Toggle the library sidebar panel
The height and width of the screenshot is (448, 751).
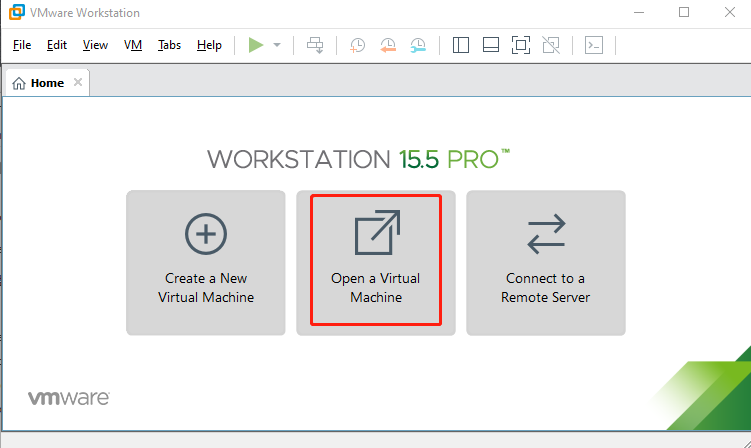point(461,45)
